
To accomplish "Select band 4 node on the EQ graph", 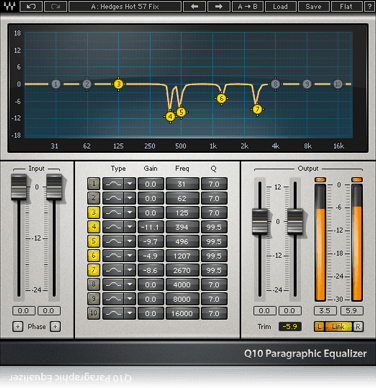I will coord(170,117).
